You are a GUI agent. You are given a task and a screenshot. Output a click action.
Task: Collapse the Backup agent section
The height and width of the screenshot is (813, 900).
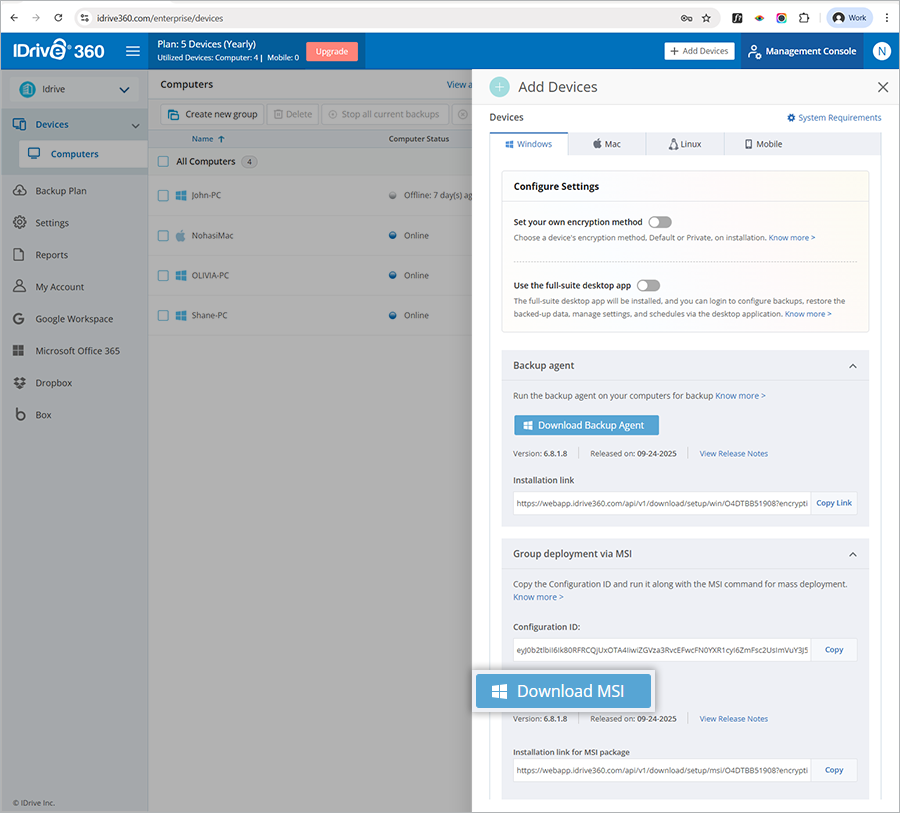tap(853, 367)
